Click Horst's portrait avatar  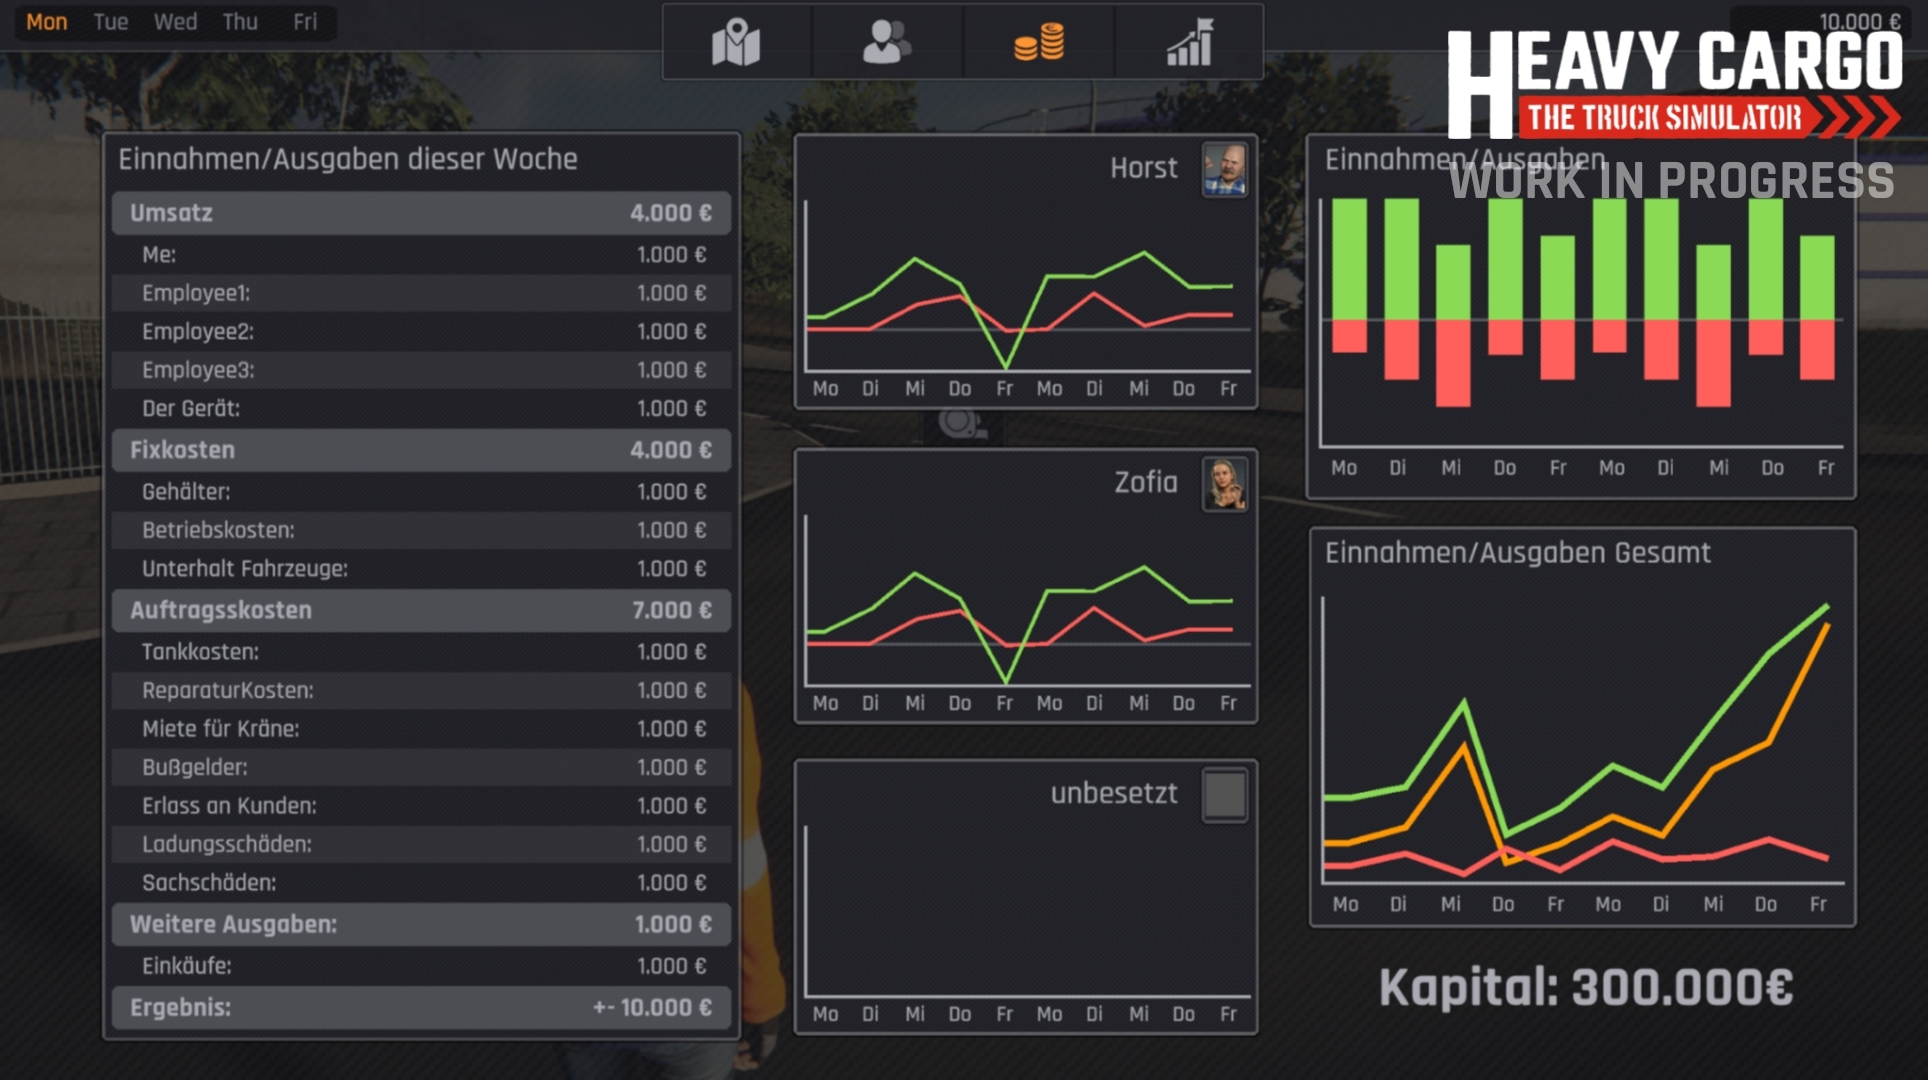coord(1224,169)
